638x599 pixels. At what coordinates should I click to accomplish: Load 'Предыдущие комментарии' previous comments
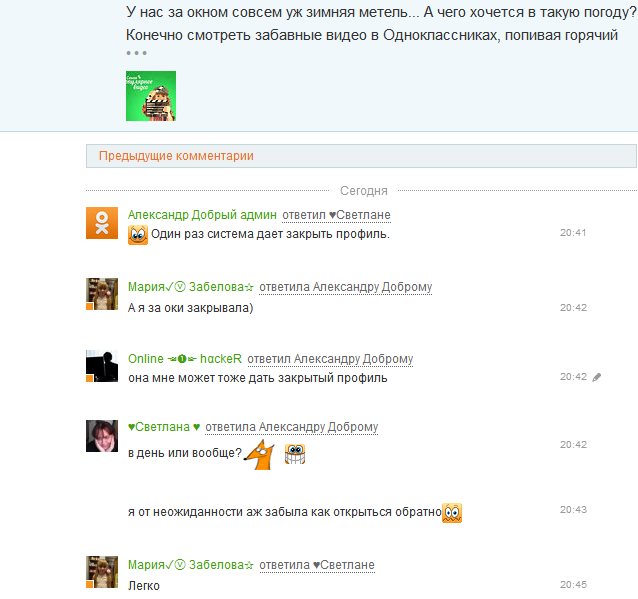point(361,156)
